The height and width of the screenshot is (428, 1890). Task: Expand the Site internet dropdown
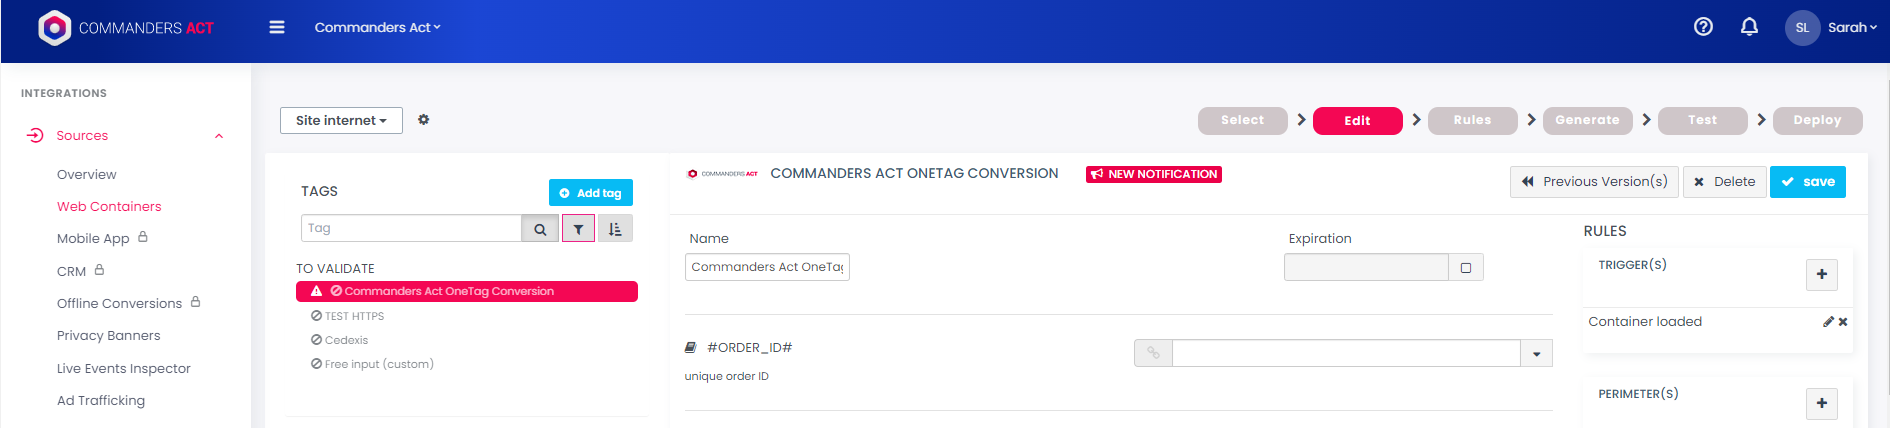341,120
